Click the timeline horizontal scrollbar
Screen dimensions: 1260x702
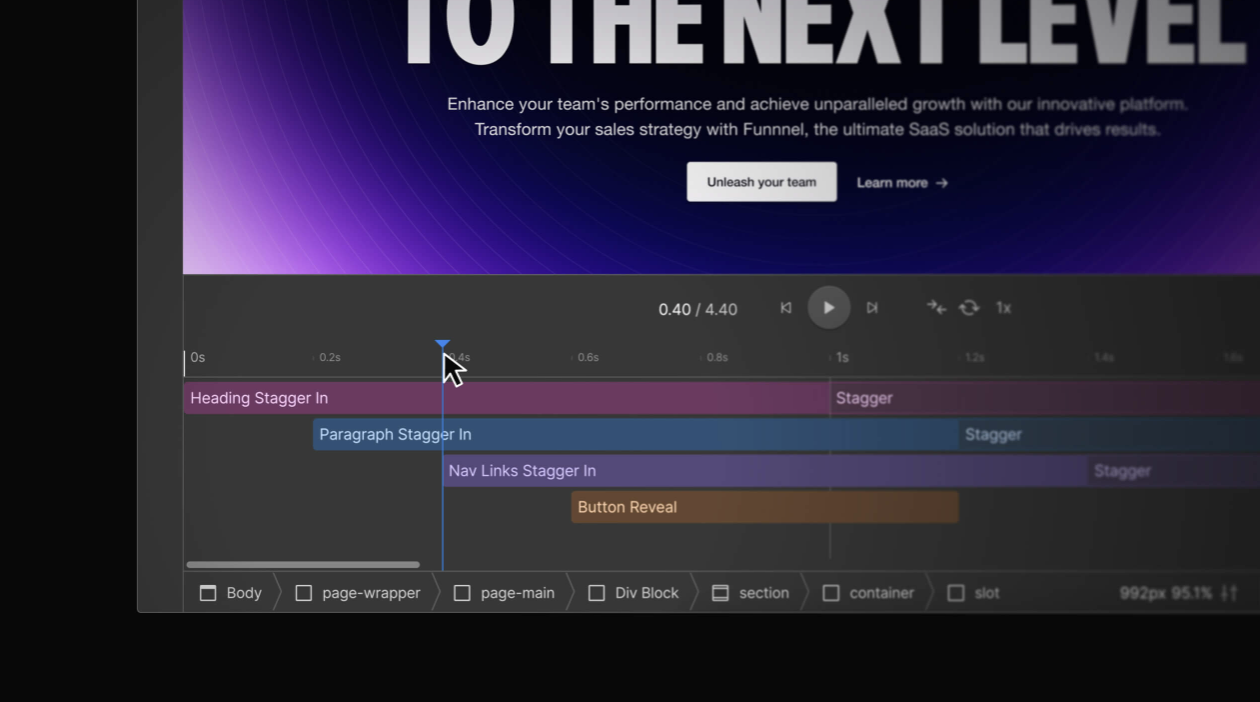tap(303, 565)
